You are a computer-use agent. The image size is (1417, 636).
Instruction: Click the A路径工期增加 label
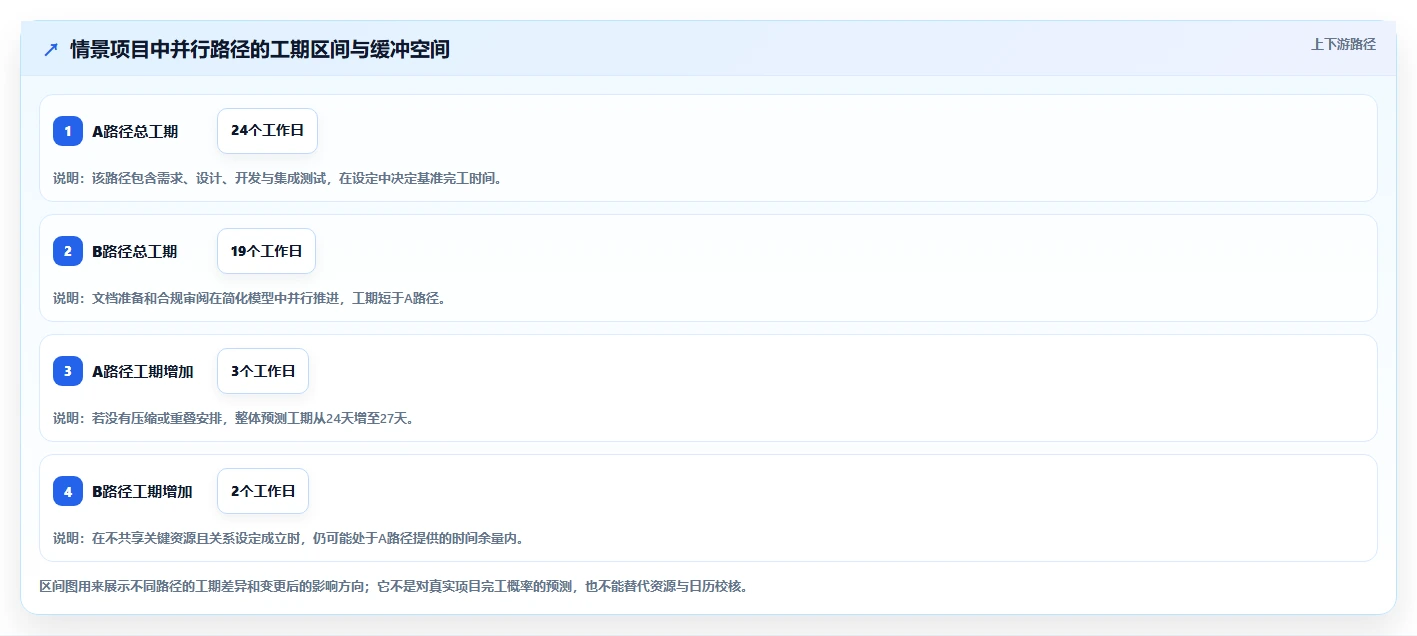(143, 371)
